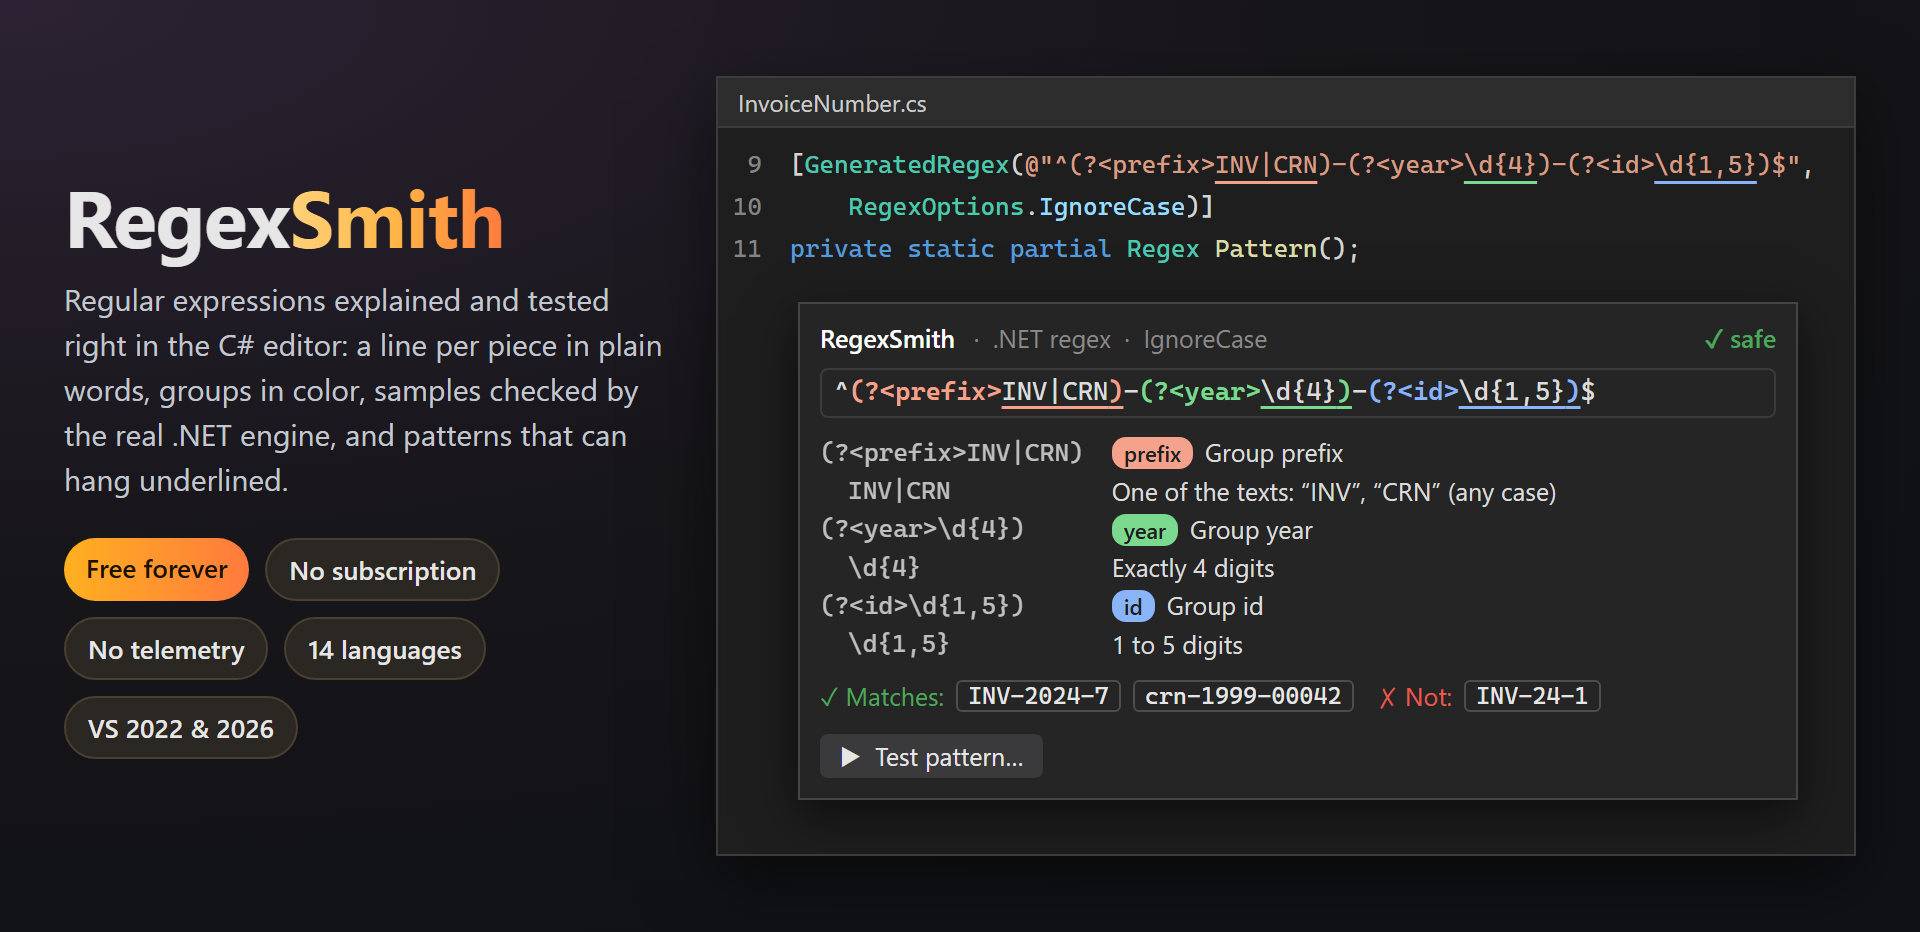The image size is (1920, 932).
Task: Click the VS 2022 & 2026 pill
Action: click(181, 728)
